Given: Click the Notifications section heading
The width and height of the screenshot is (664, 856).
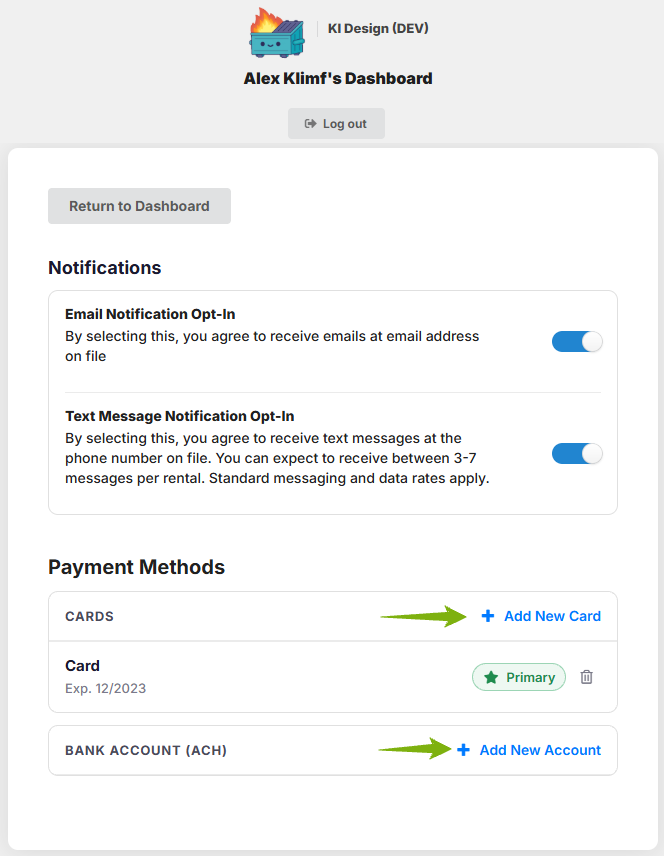Looking at the screenshot, I should point(105,268).
